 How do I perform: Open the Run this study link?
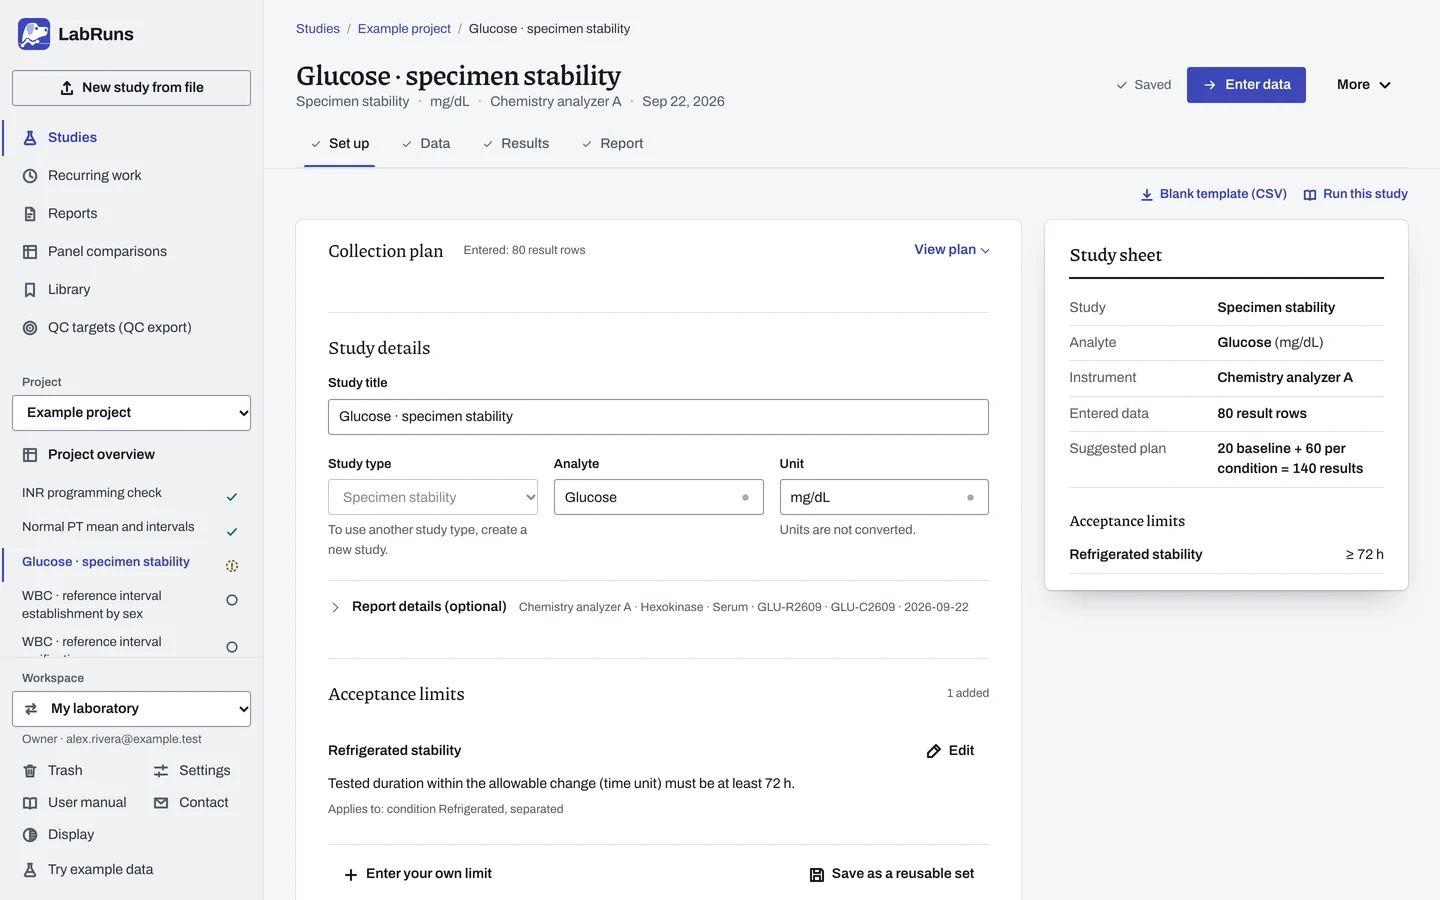(1356, 194)
